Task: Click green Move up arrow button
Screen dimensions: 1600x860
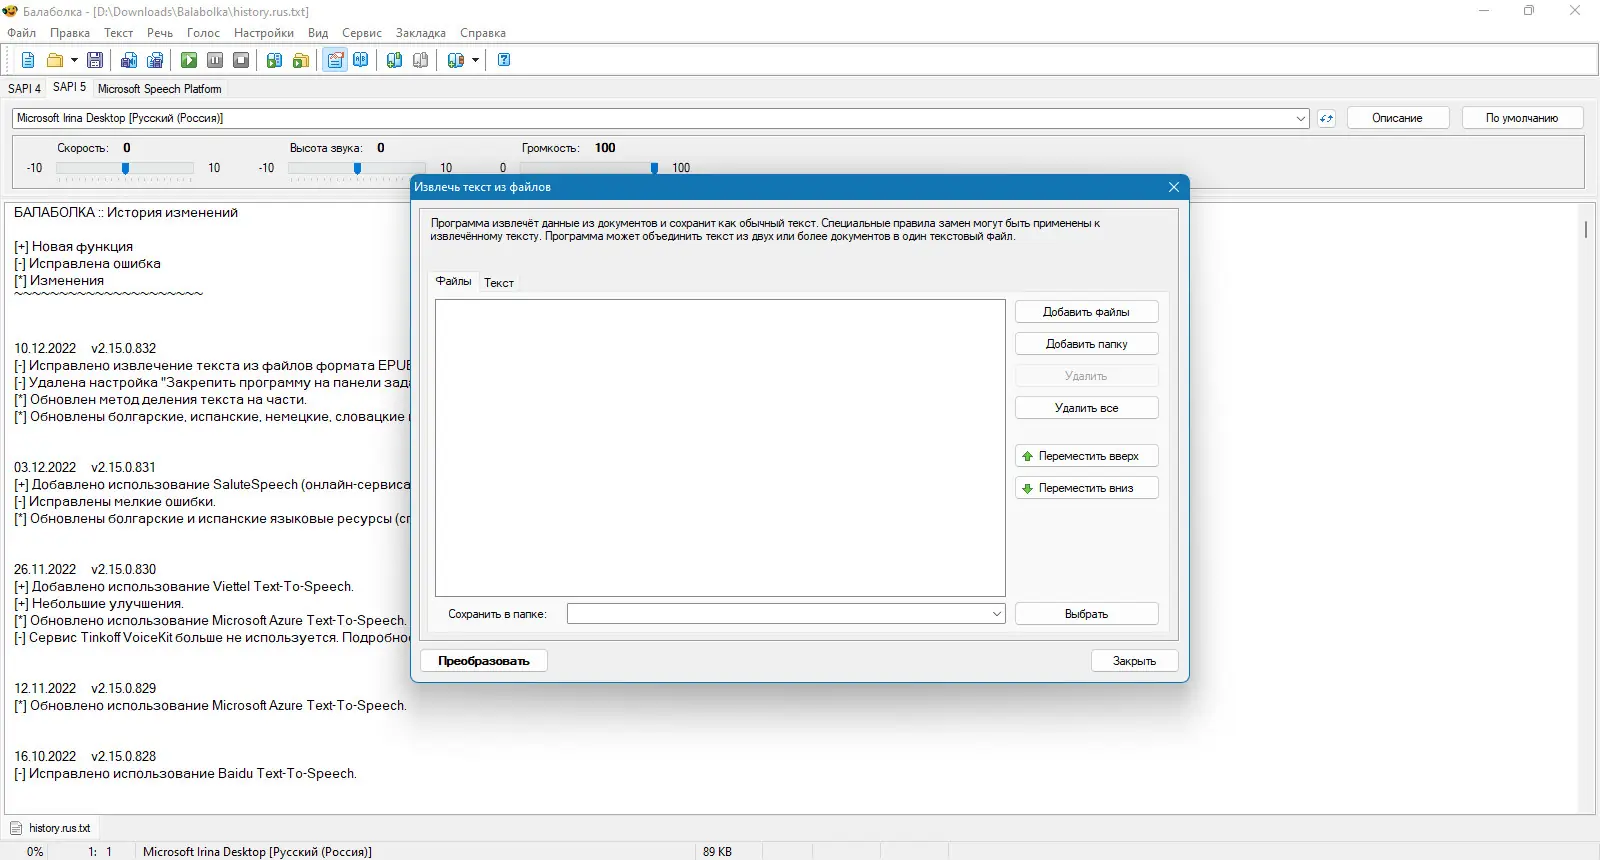Action: coord(1086,456)
